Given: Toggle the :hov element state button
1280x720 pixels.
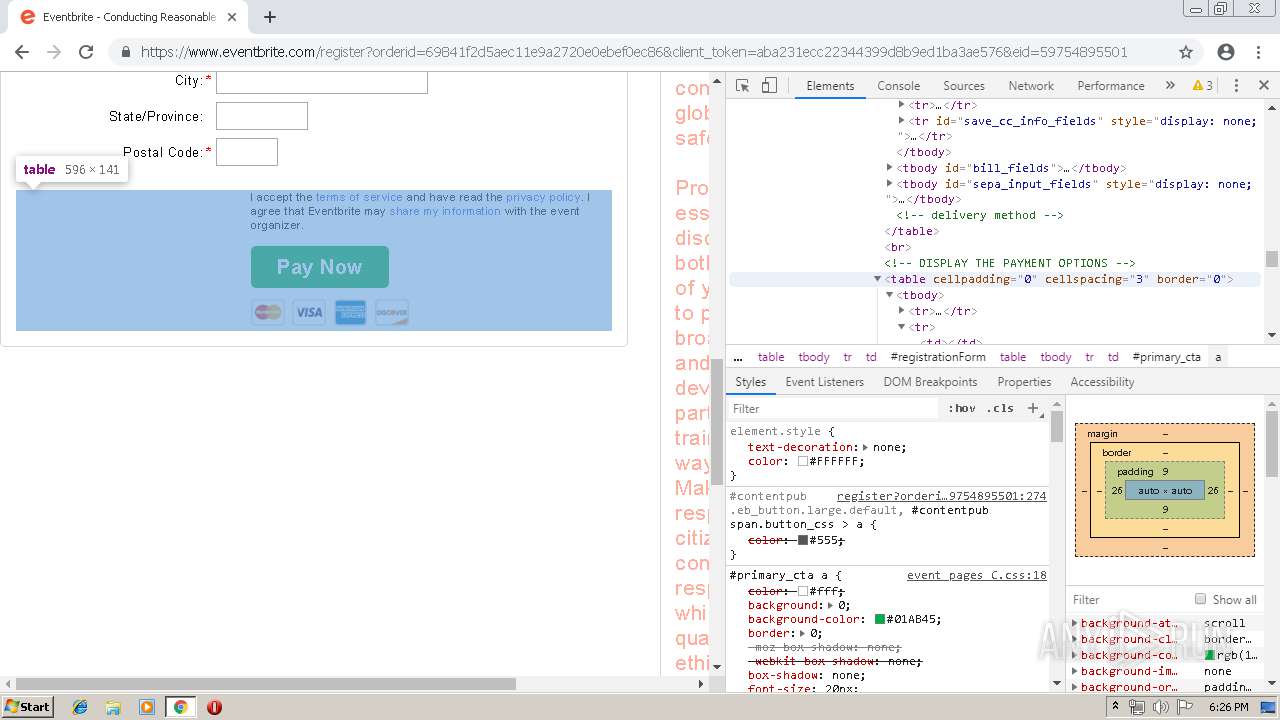Looking at the screenshot, I should point(962,408).
